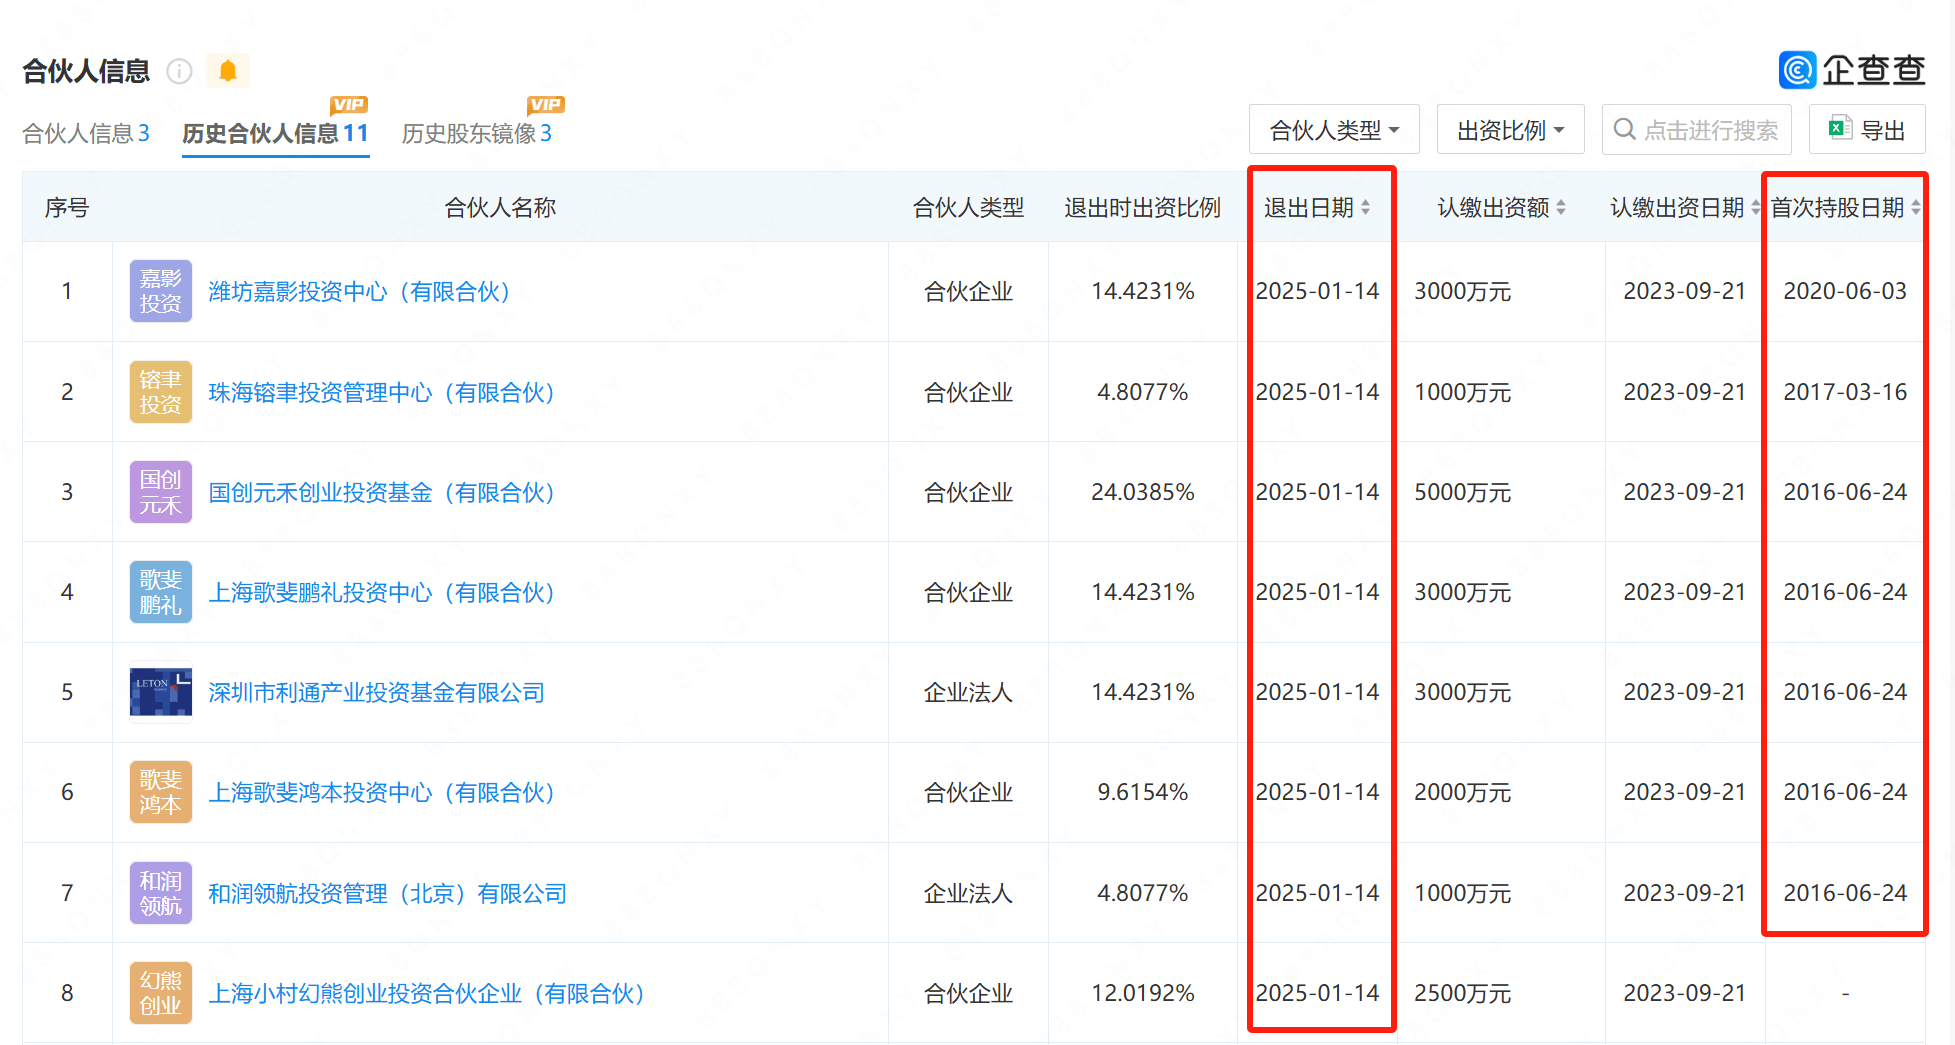The image size is (1955, 1045).
Task: Click the magnifier icon in the search box
Action: [1624, 129]
